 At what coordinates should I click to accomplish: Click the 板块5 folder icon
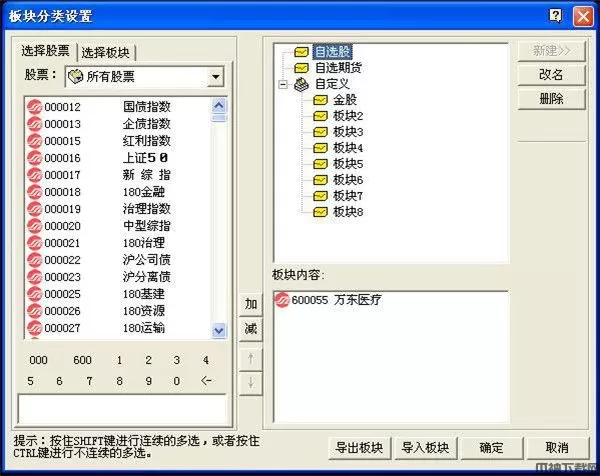320,164
